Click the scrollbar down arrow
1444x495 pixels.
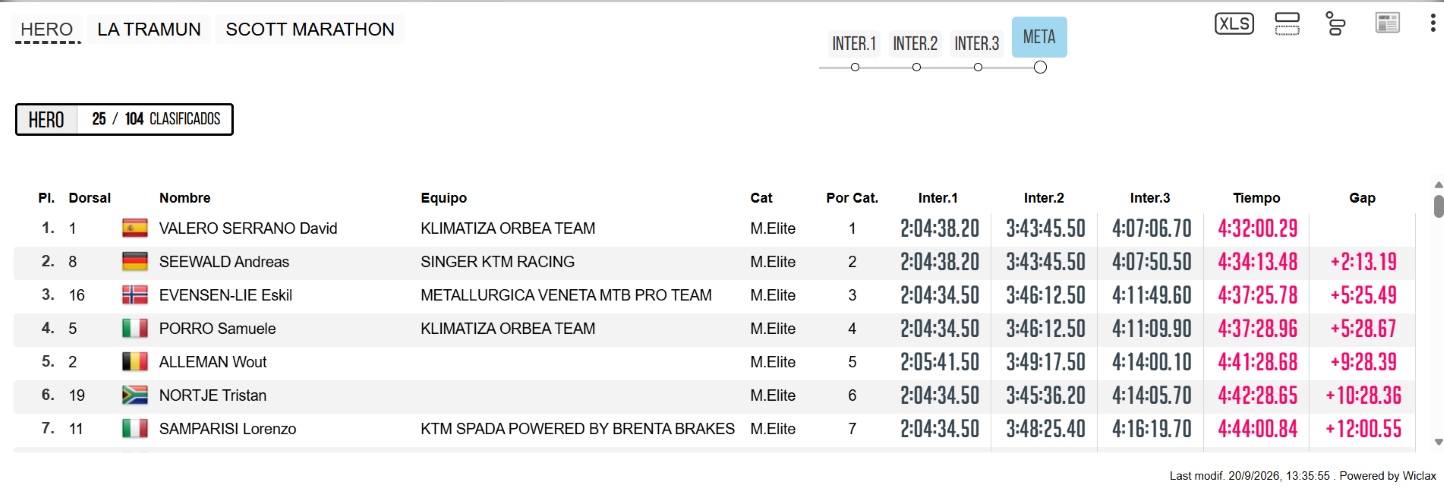[x=1439, y=441]
